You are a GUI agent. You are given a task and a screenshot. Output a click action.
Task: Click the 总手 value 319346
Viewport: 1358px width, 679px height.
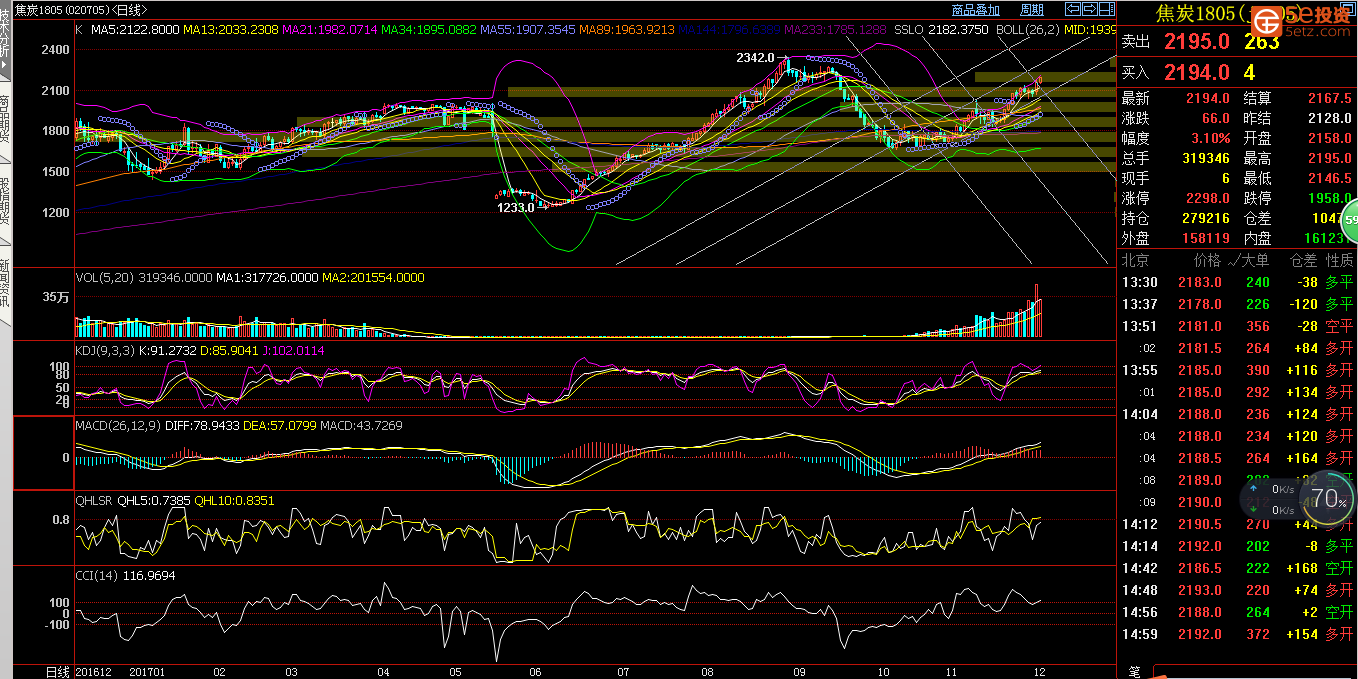tap(1206, 159)
